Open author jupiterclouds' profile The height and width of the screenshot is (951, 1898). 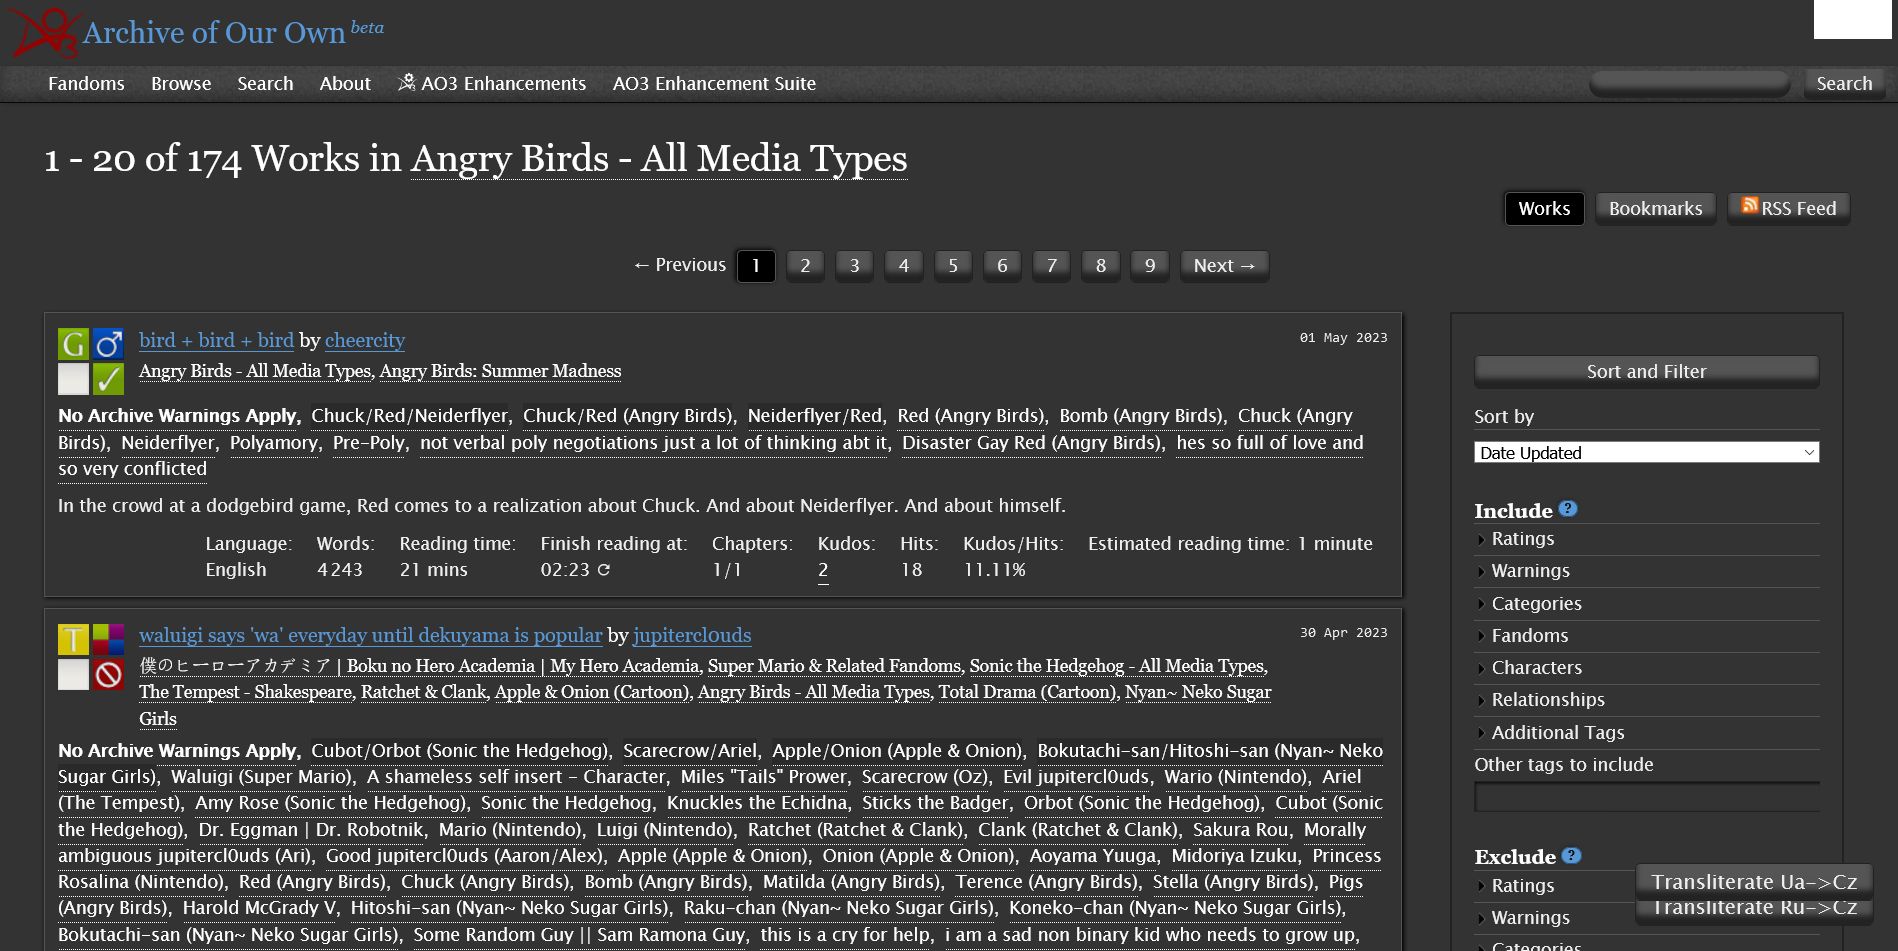point(692,635)
